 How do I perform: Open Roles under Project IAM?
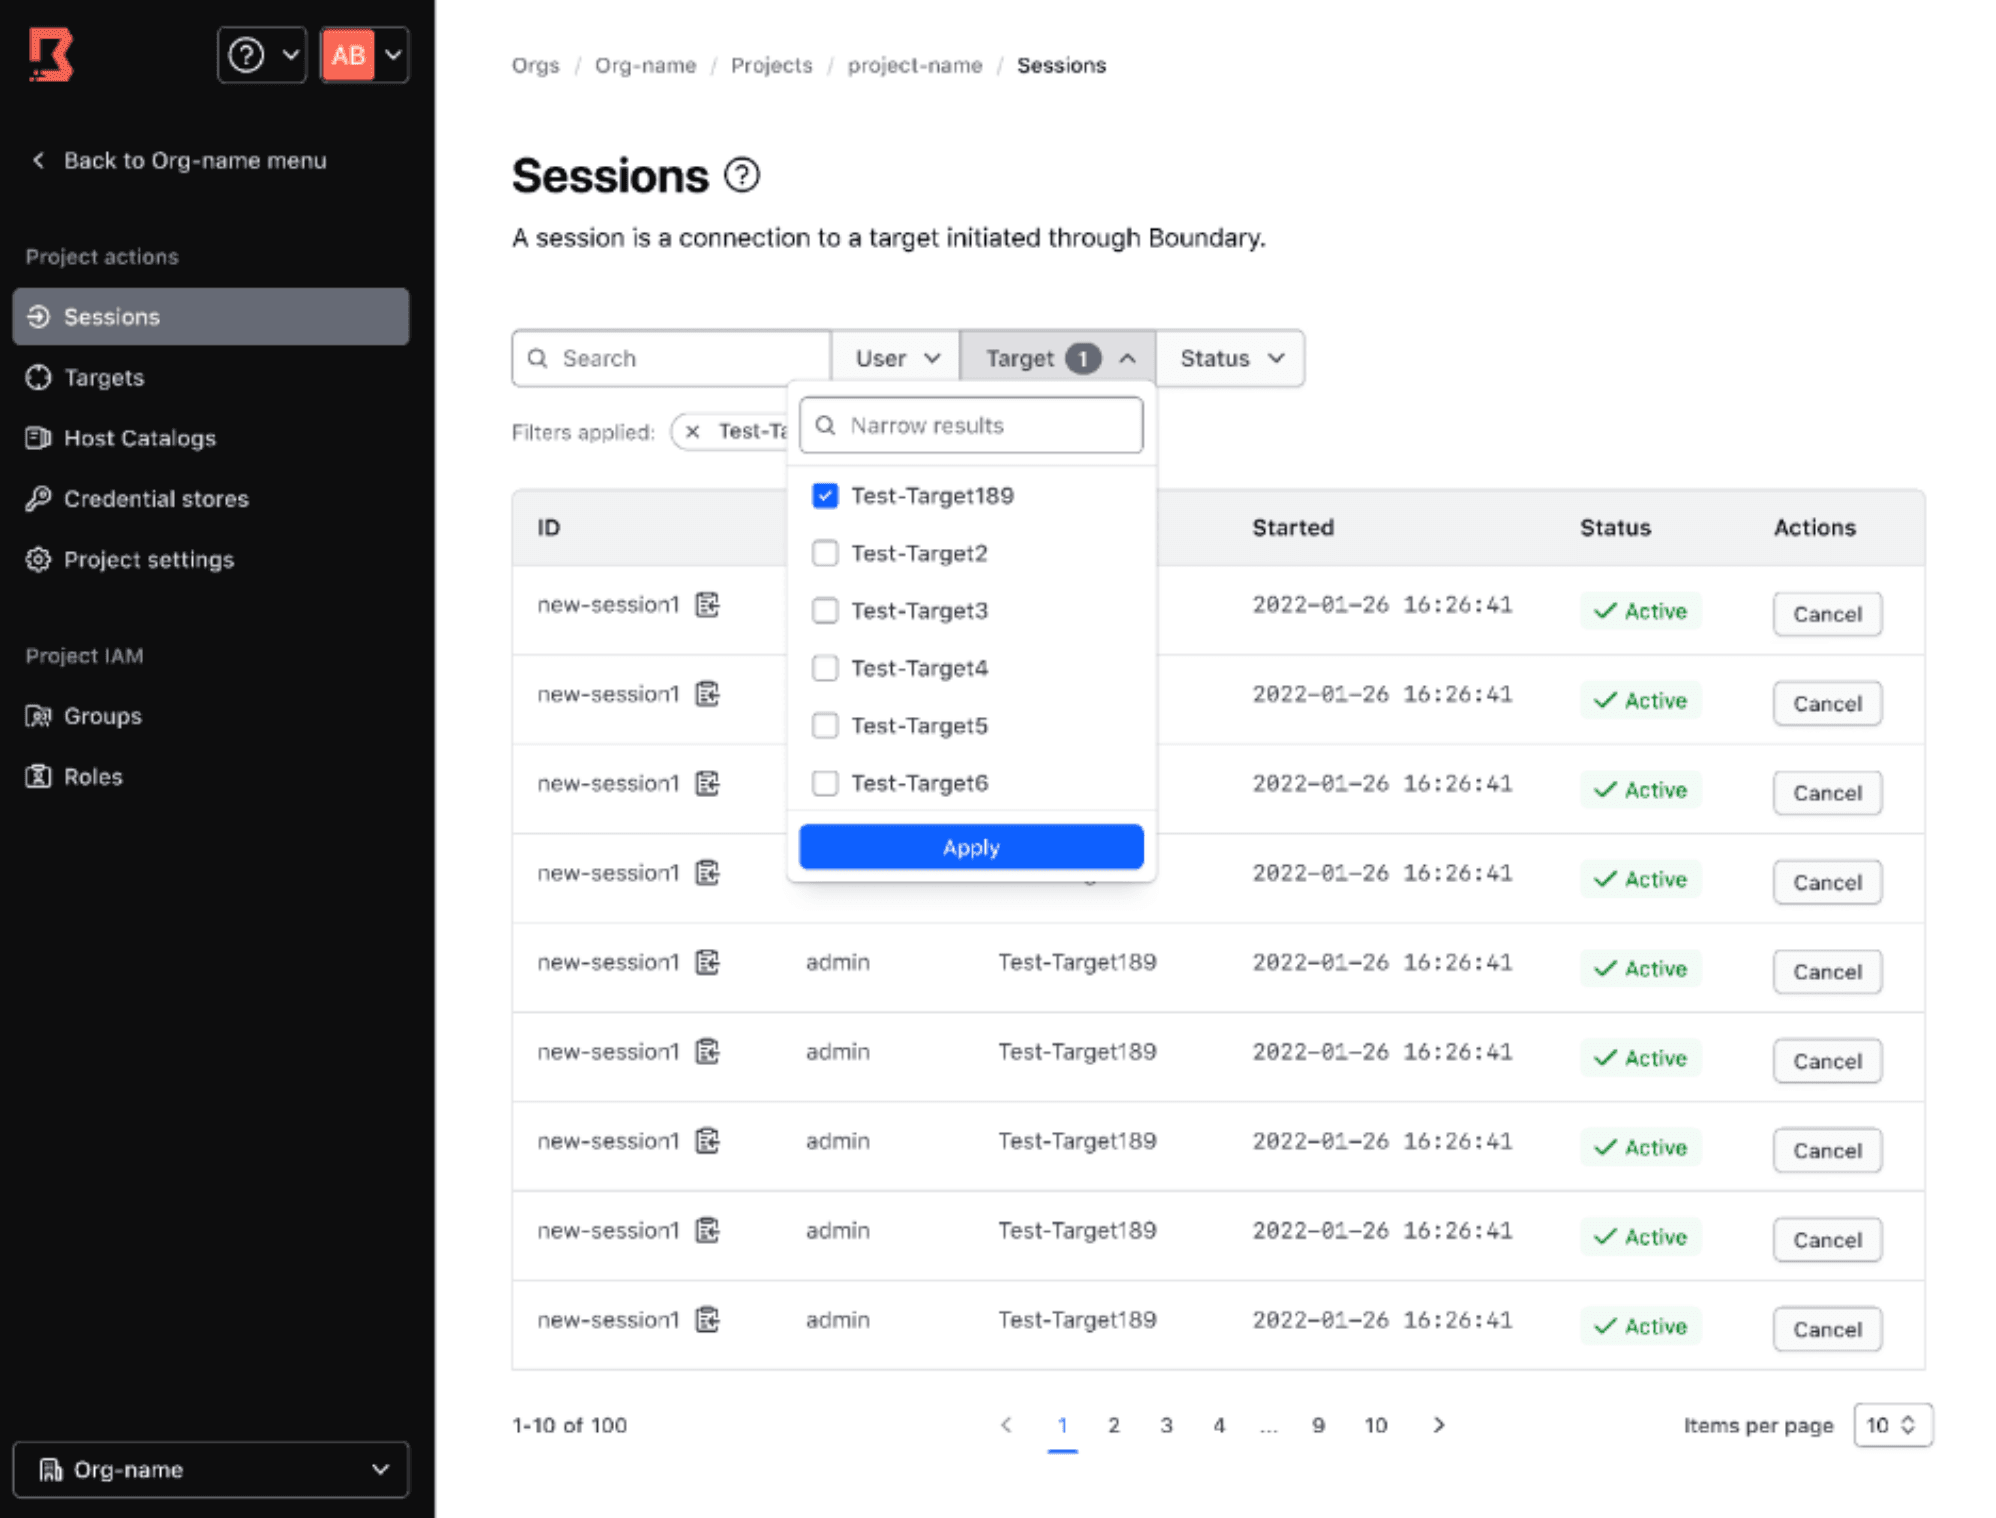[x=93, y=776]
